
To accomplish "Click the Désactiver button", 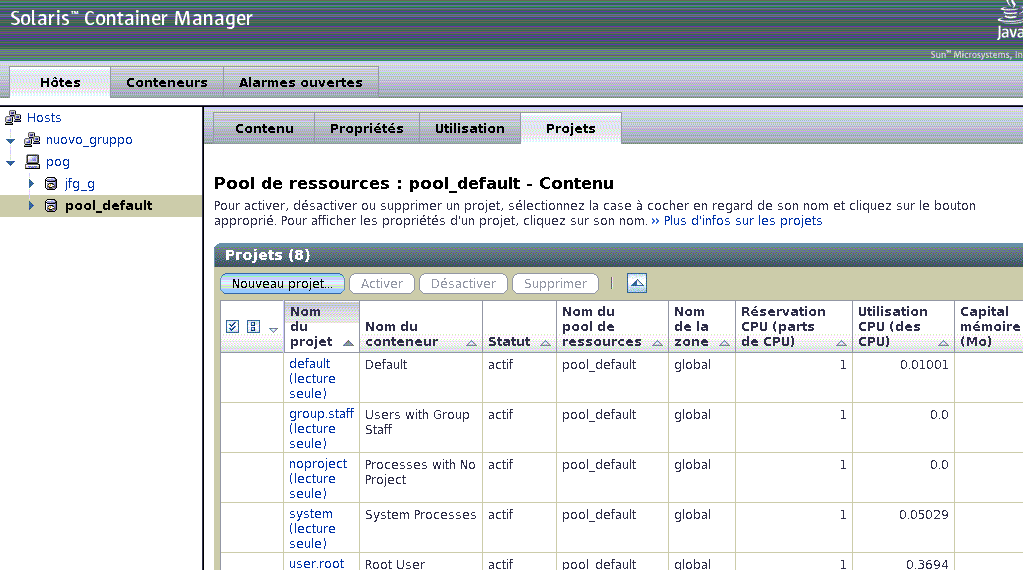I will tap(463, 284).
